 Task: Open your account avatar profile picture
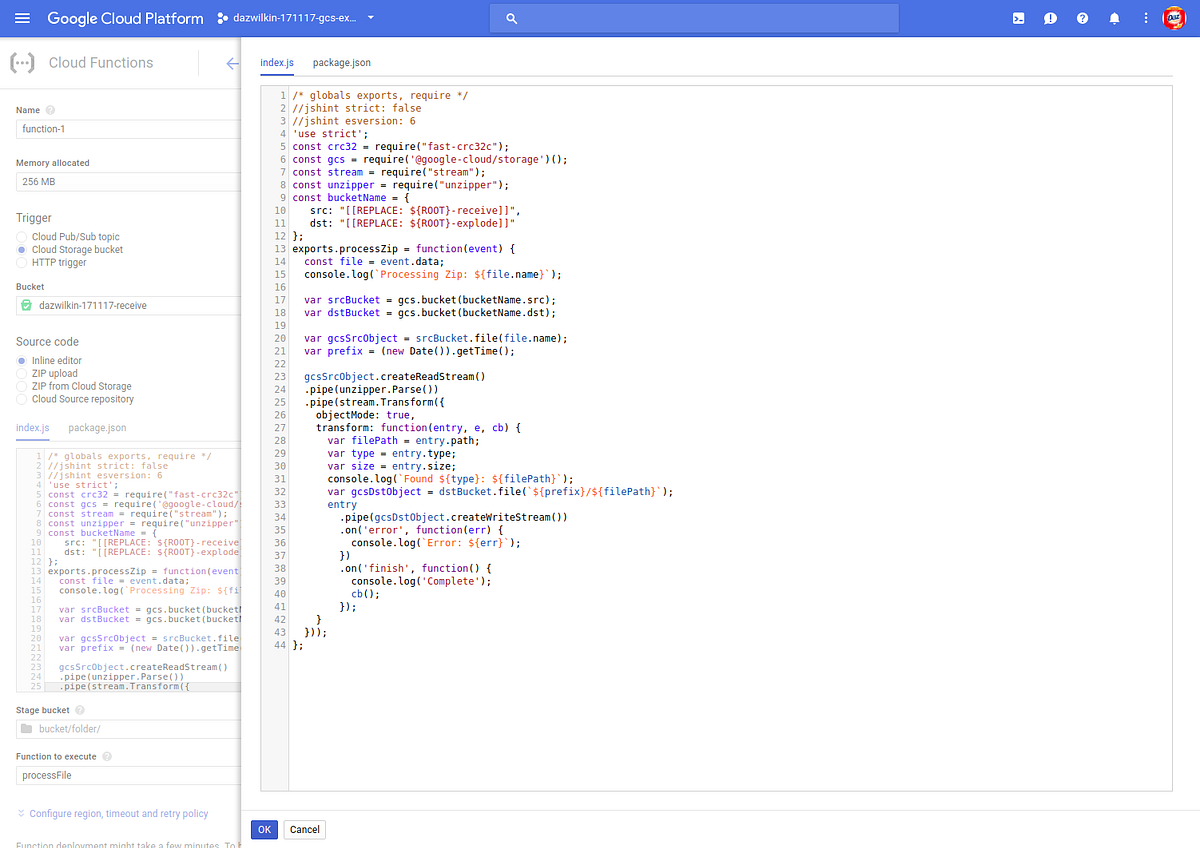[1175, 17]
